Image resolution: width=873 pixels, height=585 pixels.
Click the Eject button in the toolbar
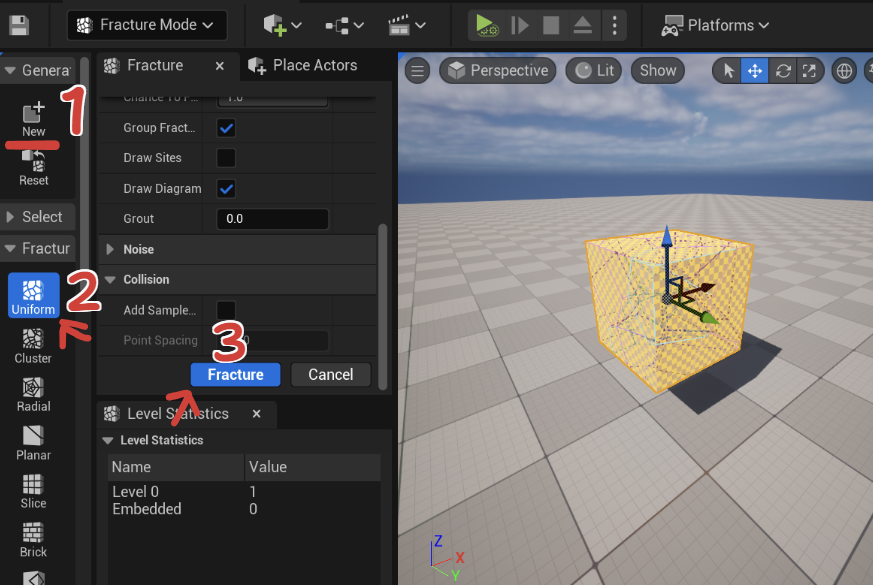[582, 25]
